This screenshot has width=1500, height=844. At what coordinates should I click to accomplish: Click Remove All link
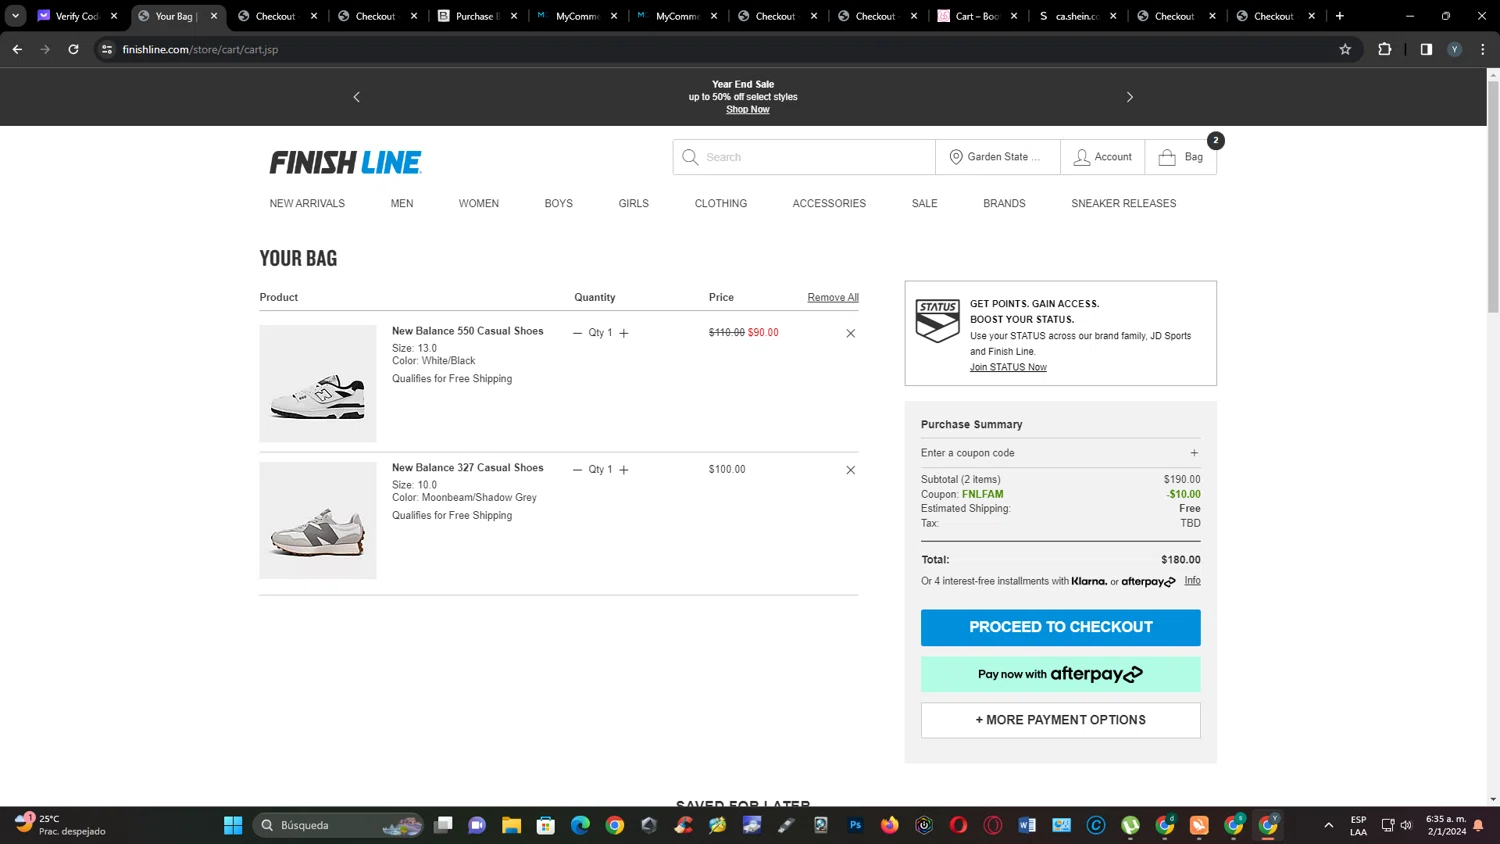[x=833, y=297]
